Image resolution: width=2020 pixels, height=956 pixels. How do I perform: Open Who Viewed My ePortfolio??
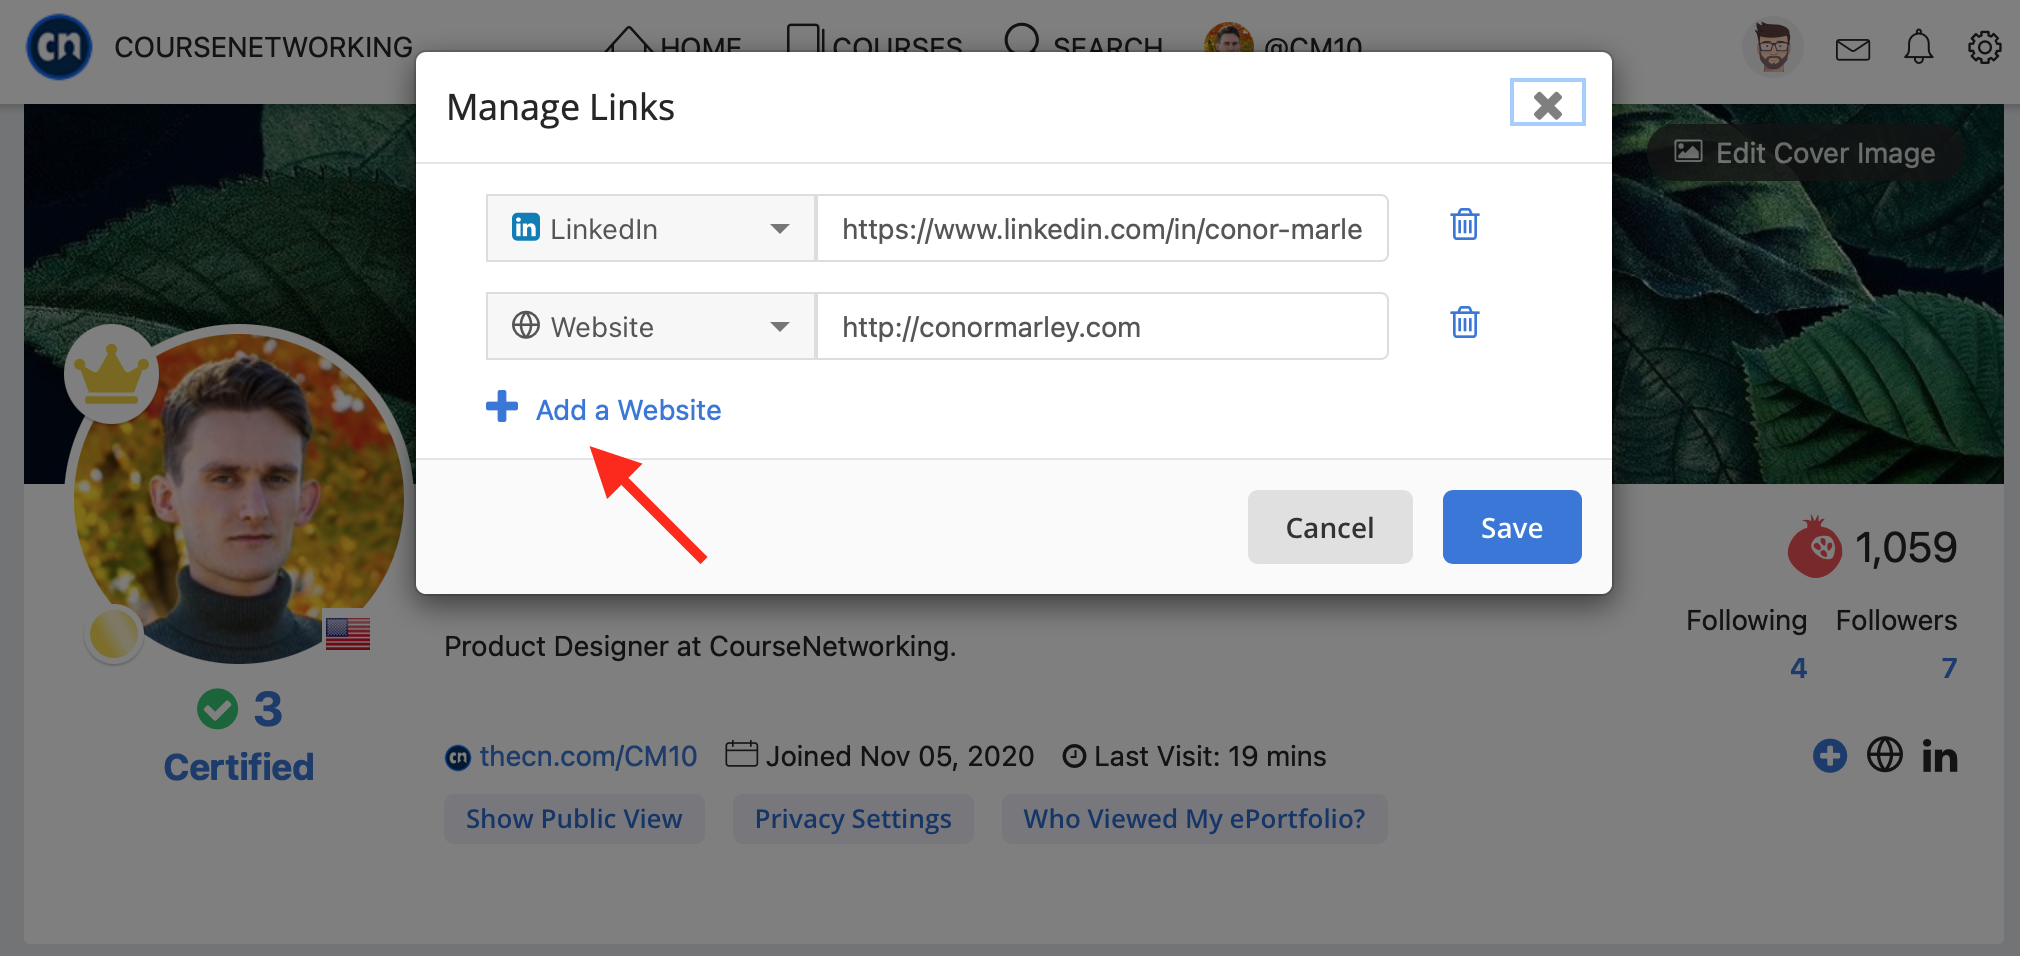(1194, 819)
